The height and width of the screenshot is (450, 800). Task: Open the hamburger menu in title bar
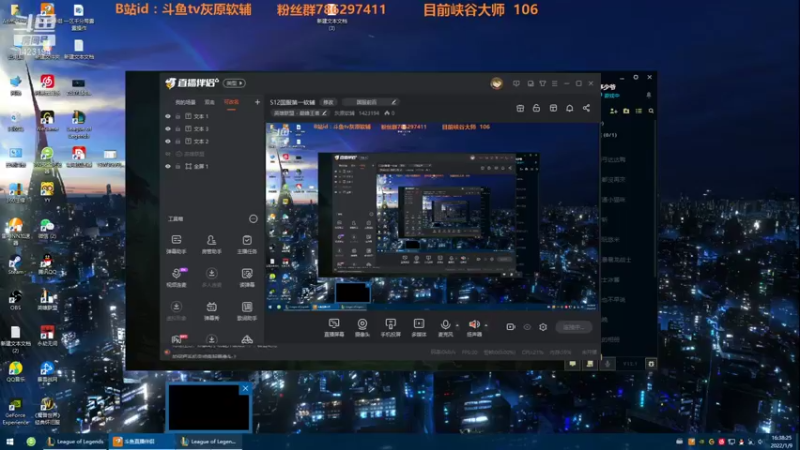pos(555,83)
